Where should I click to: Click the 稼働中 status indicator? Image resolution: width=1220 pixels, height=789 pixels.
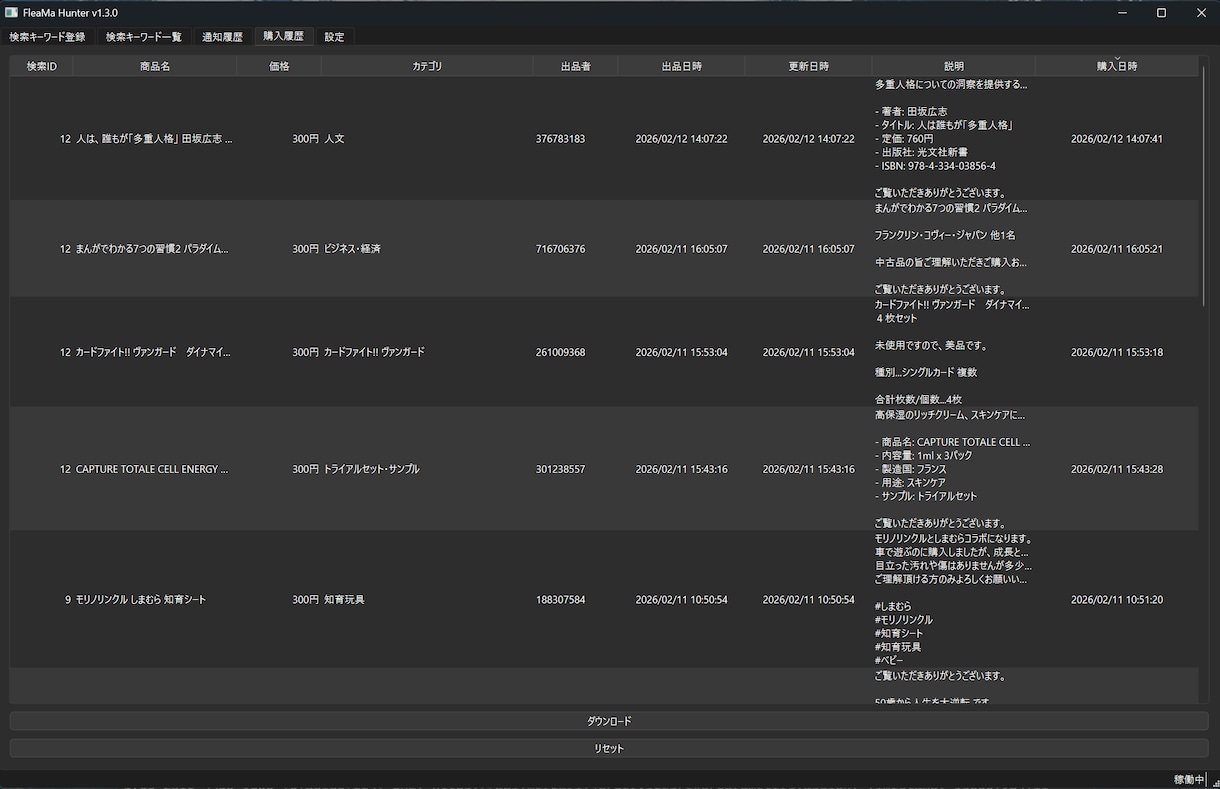tap(1188, 779)
